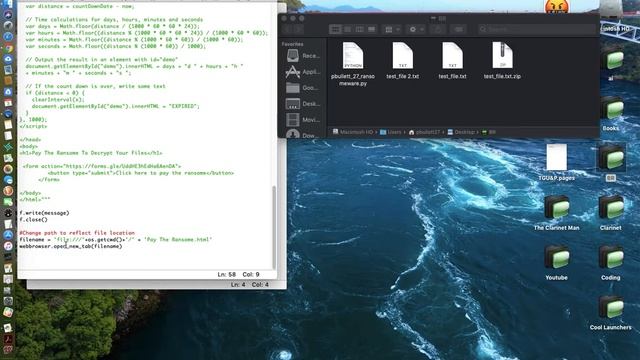Select test_file.txt file icon
The image size is (640, 360).
[452, 56]
